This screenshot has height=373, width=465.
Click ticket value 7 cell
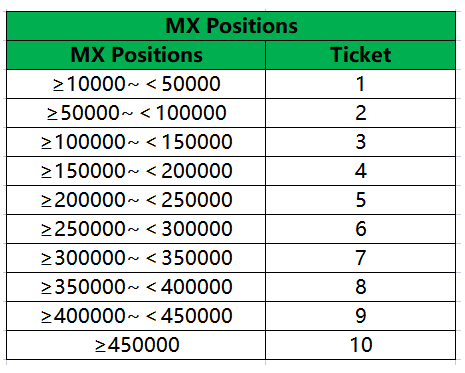click(x=361, y=258)
